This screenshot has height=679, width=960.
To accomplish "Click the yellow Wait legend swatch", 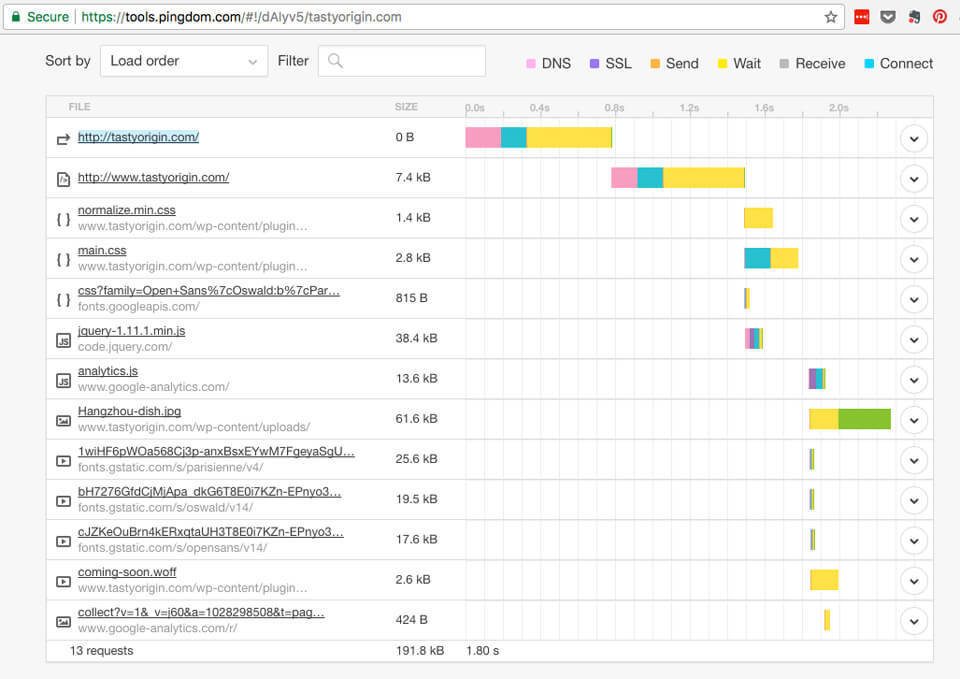I will pyautogui.click(x=722, y=64).
